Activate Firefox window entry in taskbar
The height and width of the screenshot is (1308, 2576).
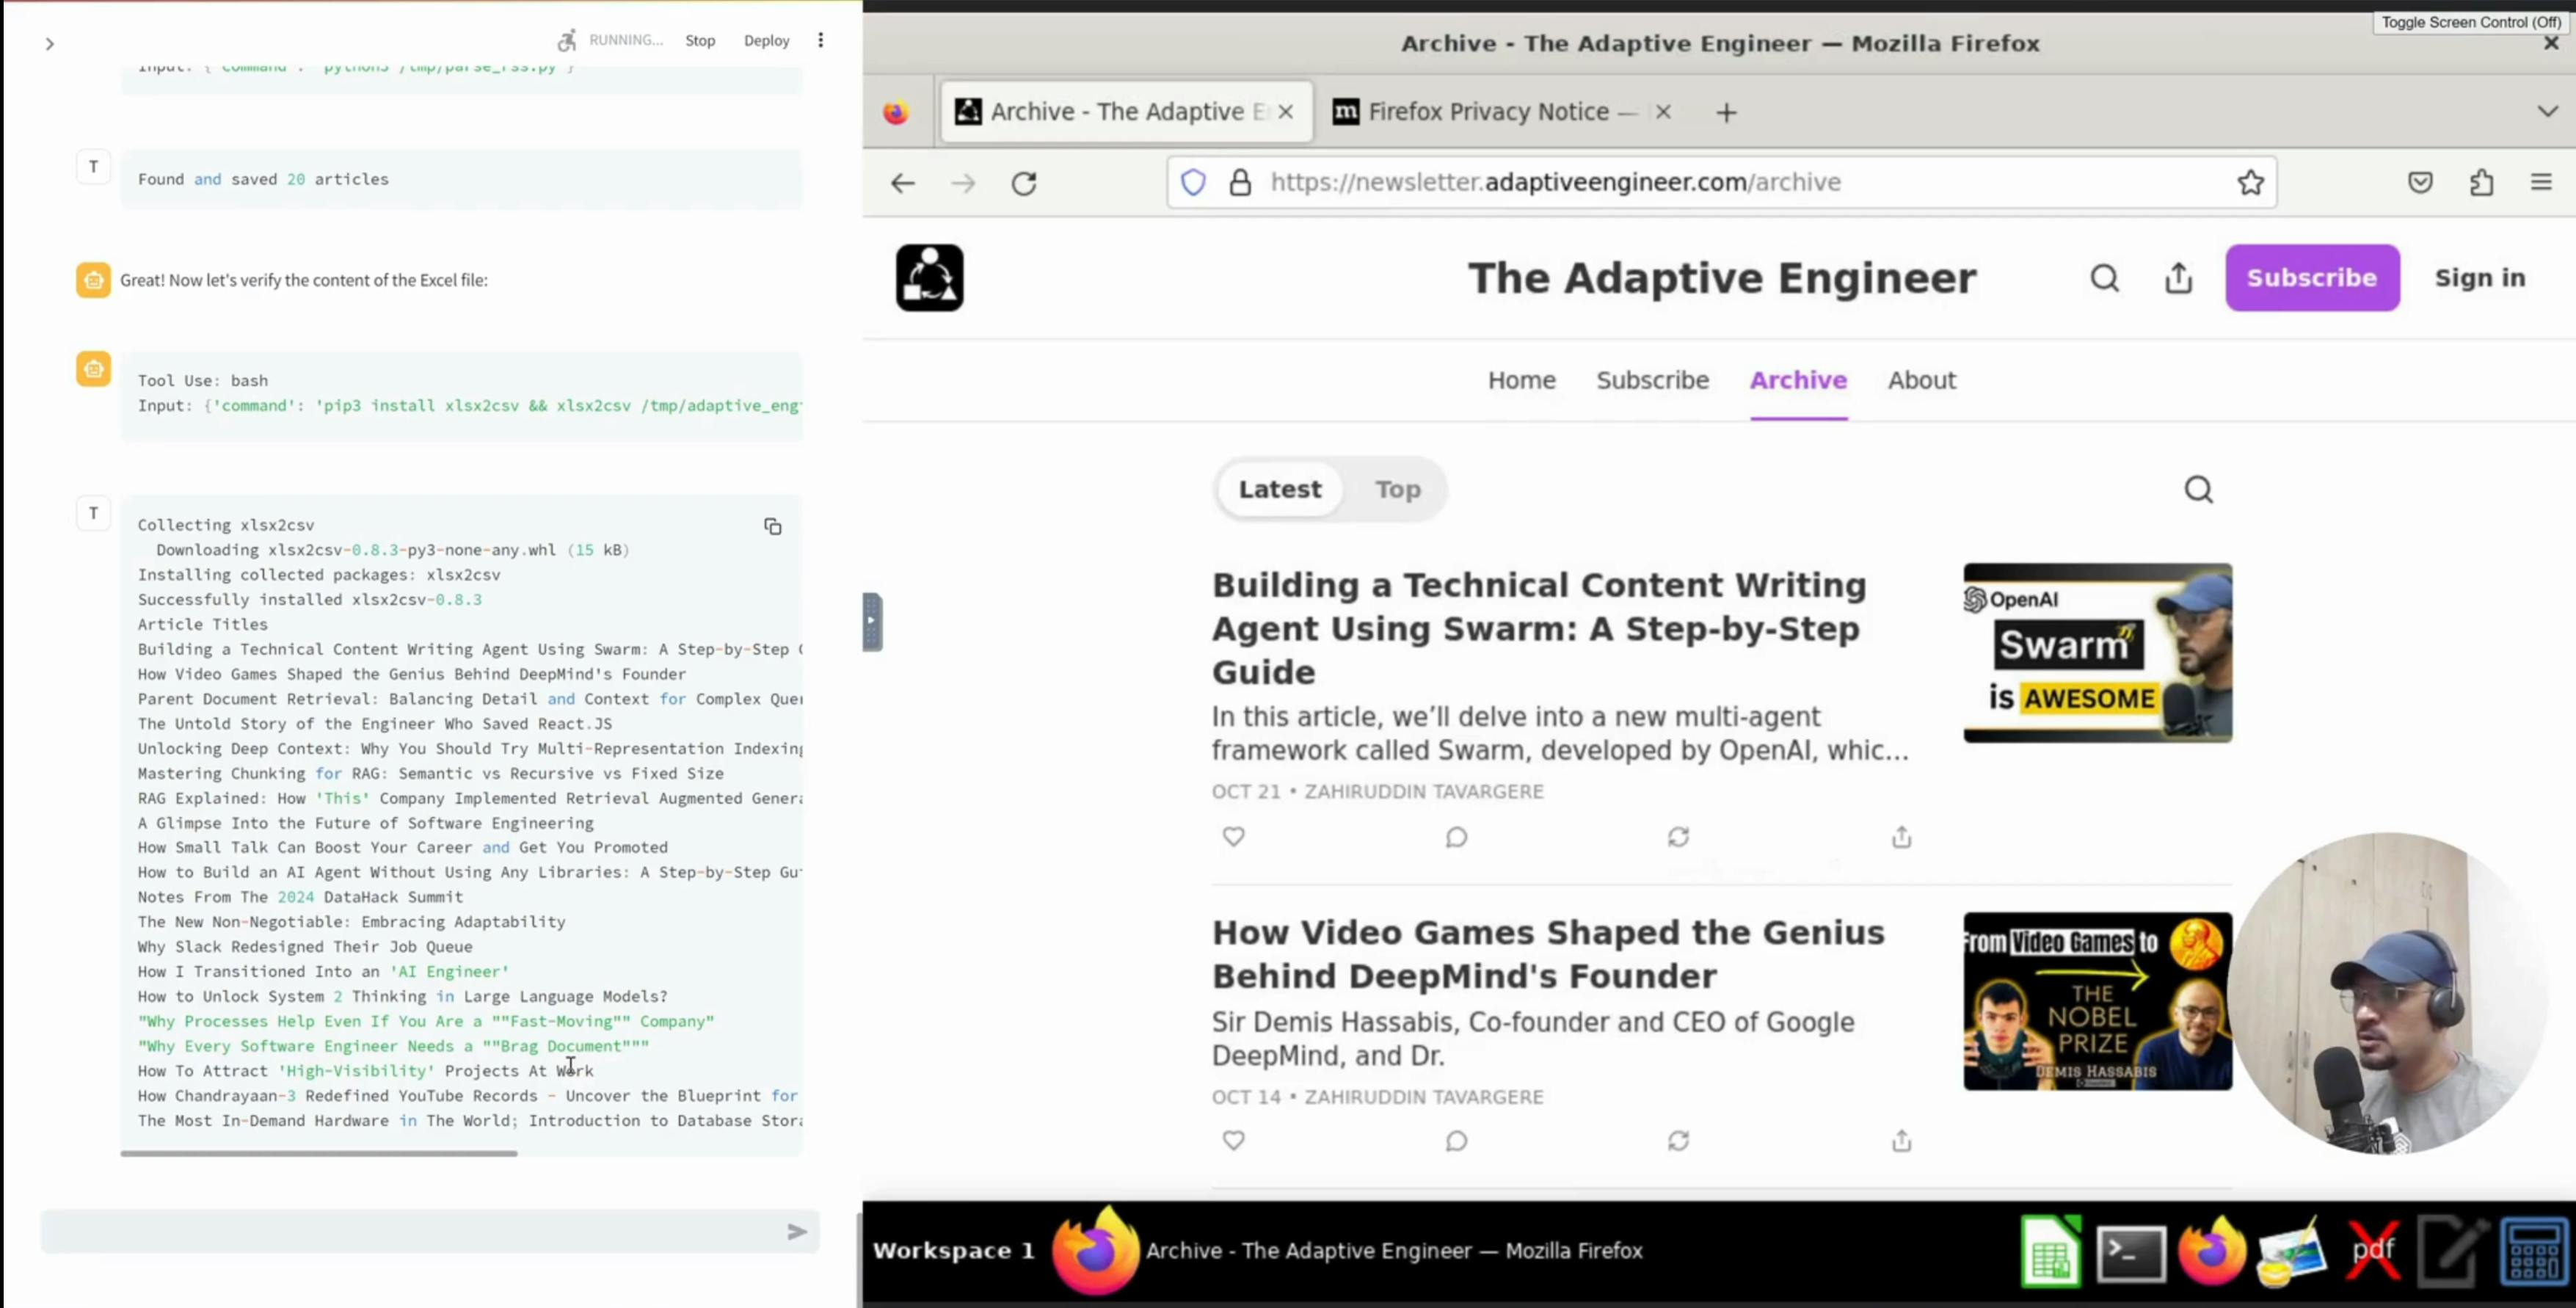pos(1347,1250)
